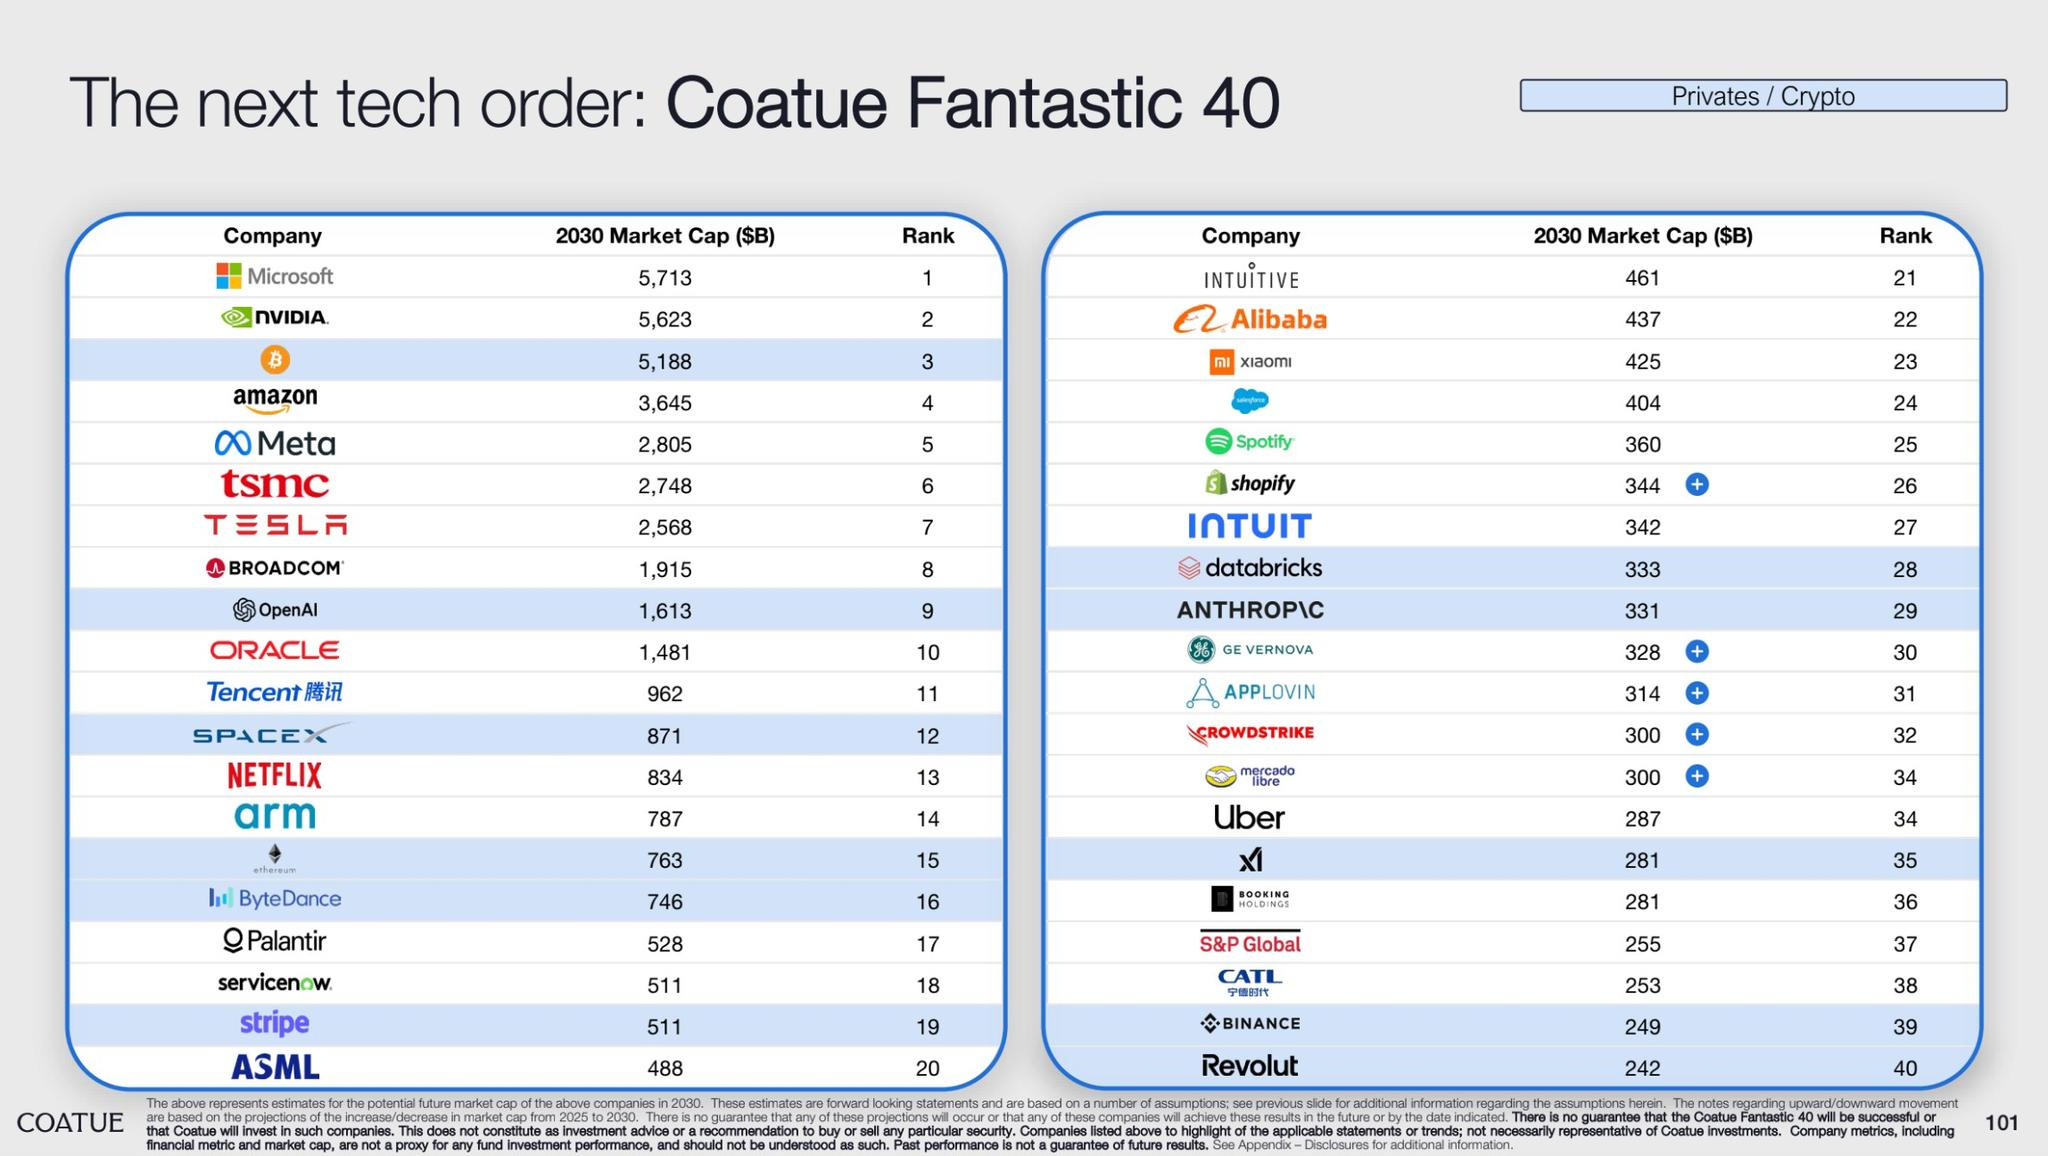Viewport: 2048px width, 1156px height.
Task: Click the Salesforce cloud logo
Action: pyautogui.click(x=1250, y=401)
